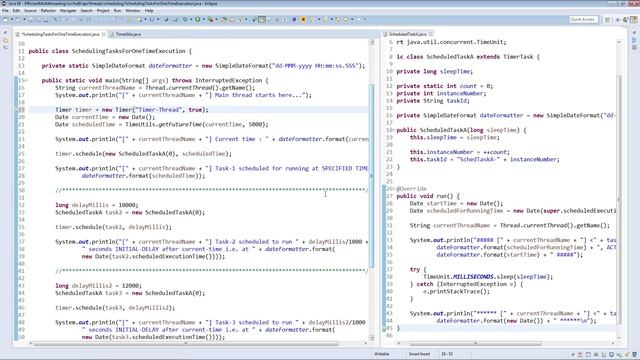Open the Source menu
The image size is (640, 360).
[x=30, y=11]
